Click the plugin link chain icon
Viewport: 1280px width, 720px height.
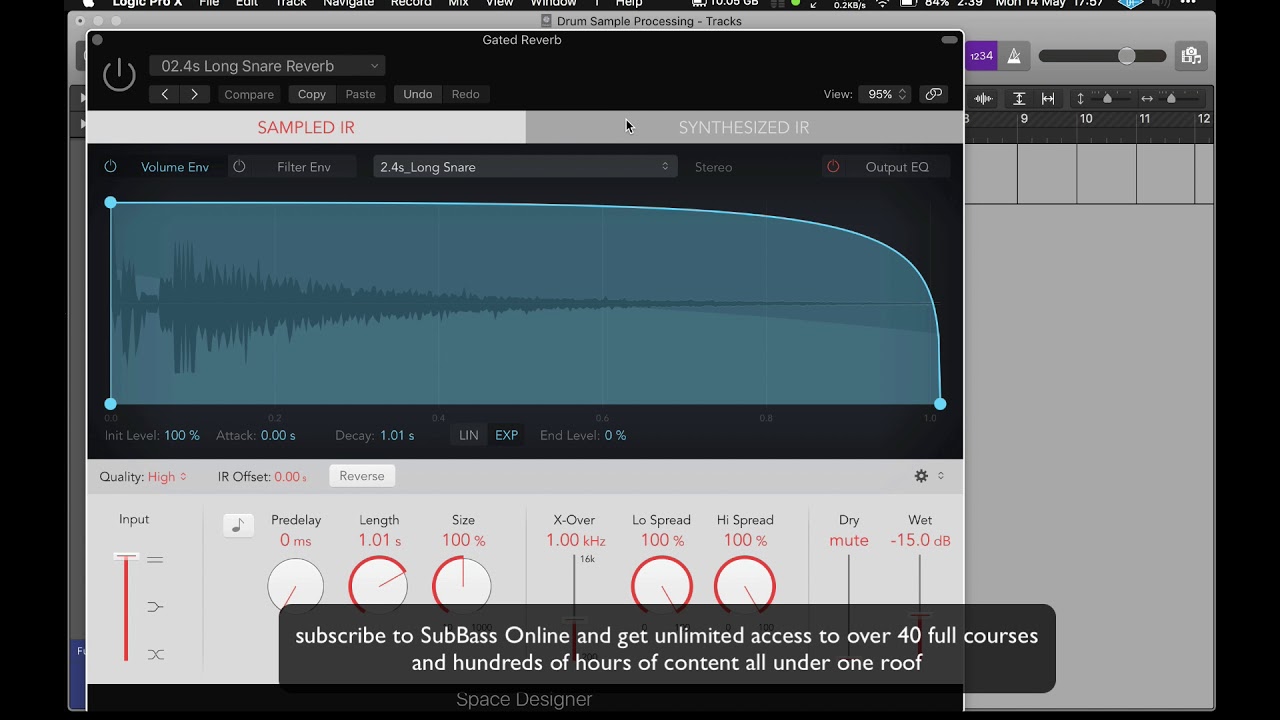pyautogui.click(x=933, y=94)
